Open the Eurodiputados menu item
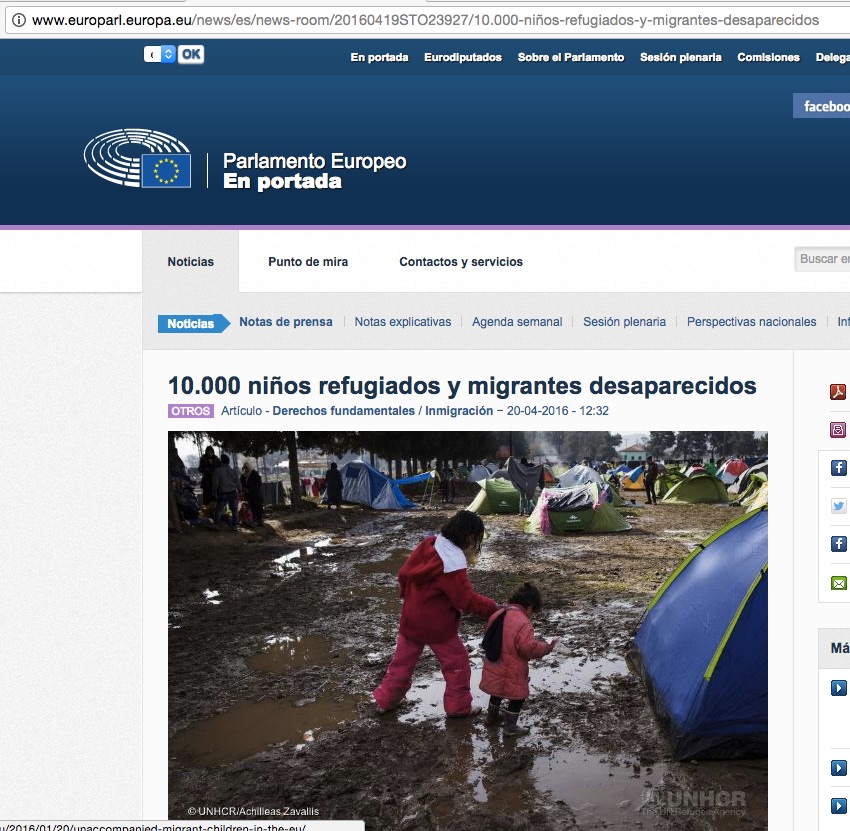The width and height of the screenshot is (850, 831). click(463, 58)
